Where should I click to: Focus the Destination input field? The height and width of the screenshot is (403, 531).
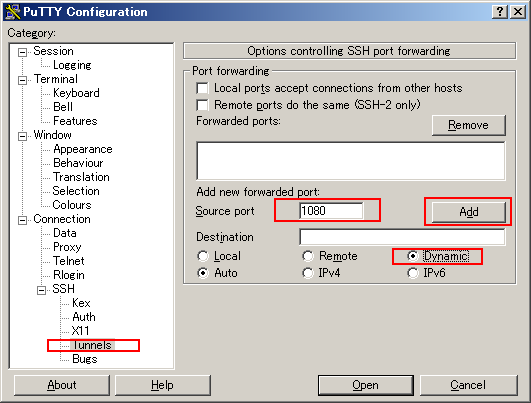pyautogui.click(x=402, y=237)
